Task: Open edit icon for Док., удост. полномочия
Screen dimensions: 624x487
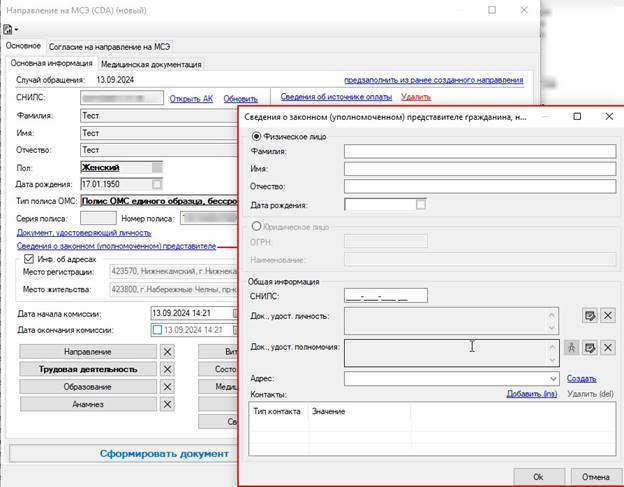Action: click(x=589, y=348)
